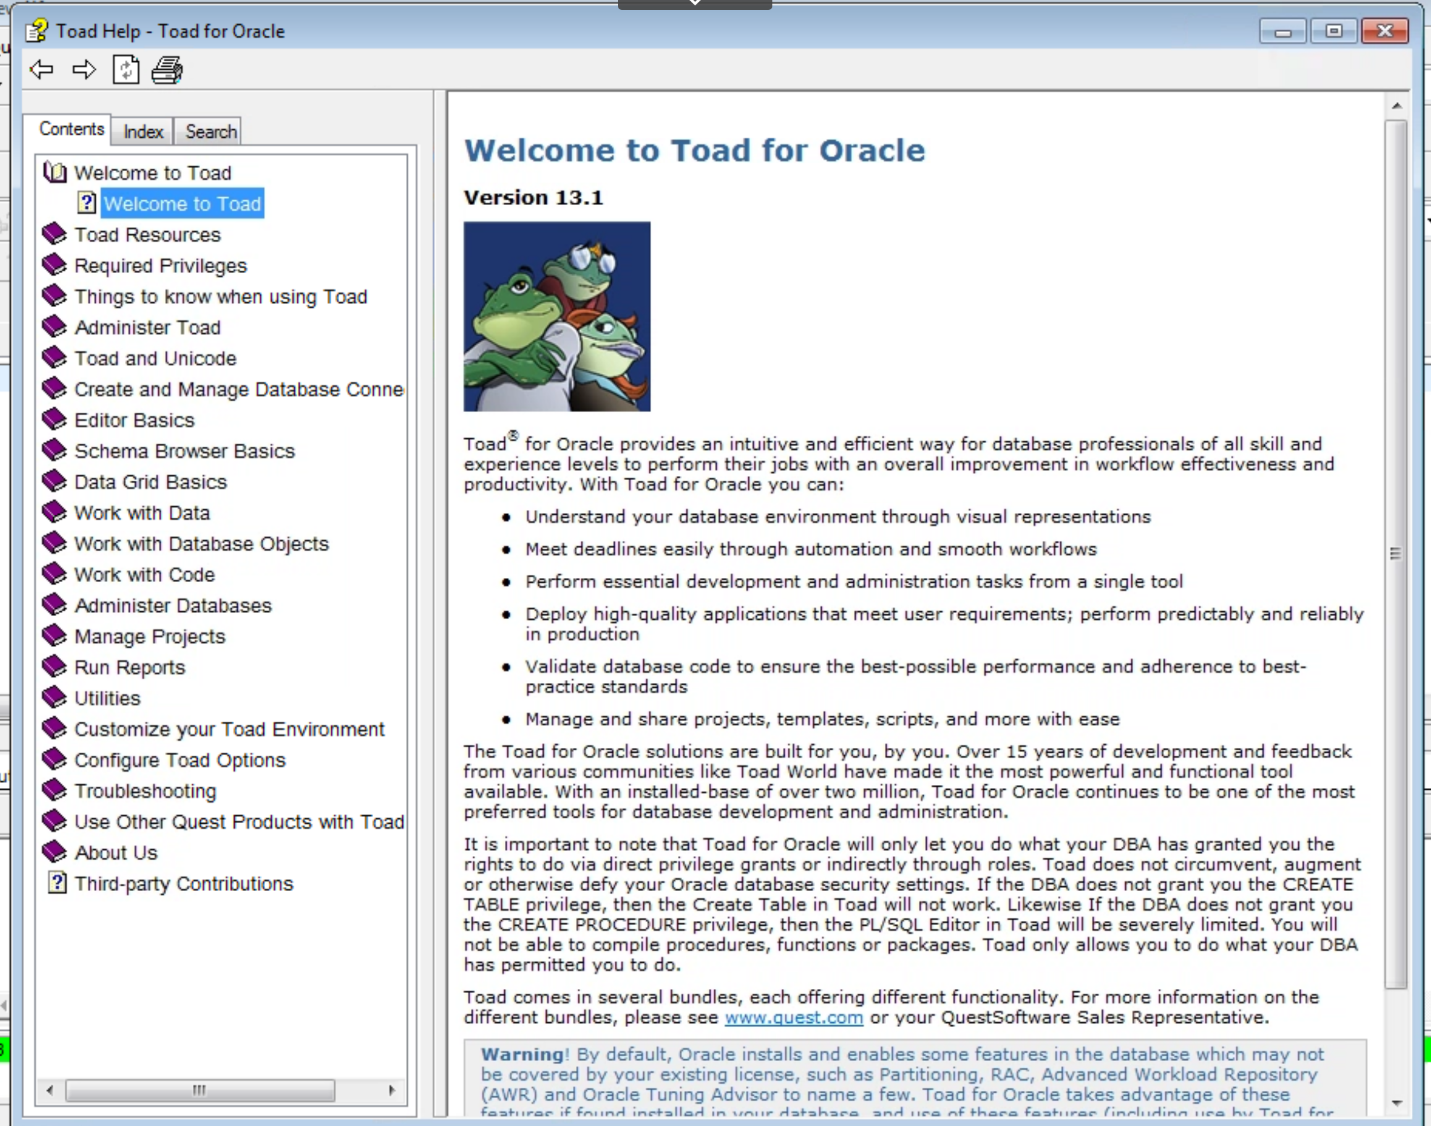The width and height of the screenshot is (1431, 1126).
Task: Click the book icon beside Troubleshooting
Action: click(54, 790)
